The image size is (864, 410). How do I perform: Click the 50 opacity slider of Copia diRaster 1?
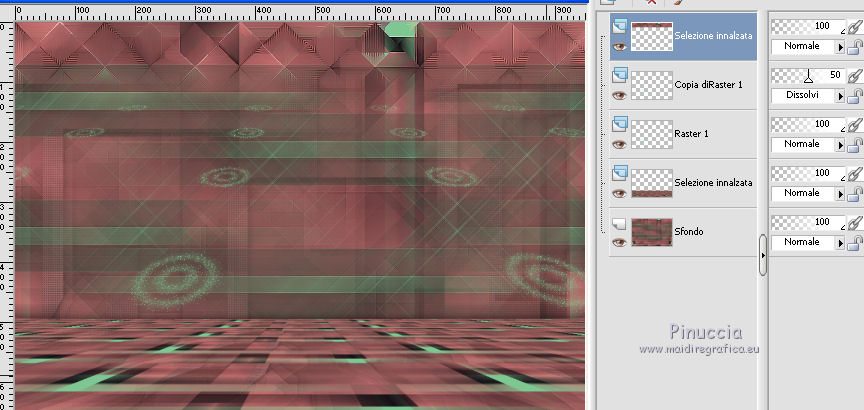(x=808, y=75)
